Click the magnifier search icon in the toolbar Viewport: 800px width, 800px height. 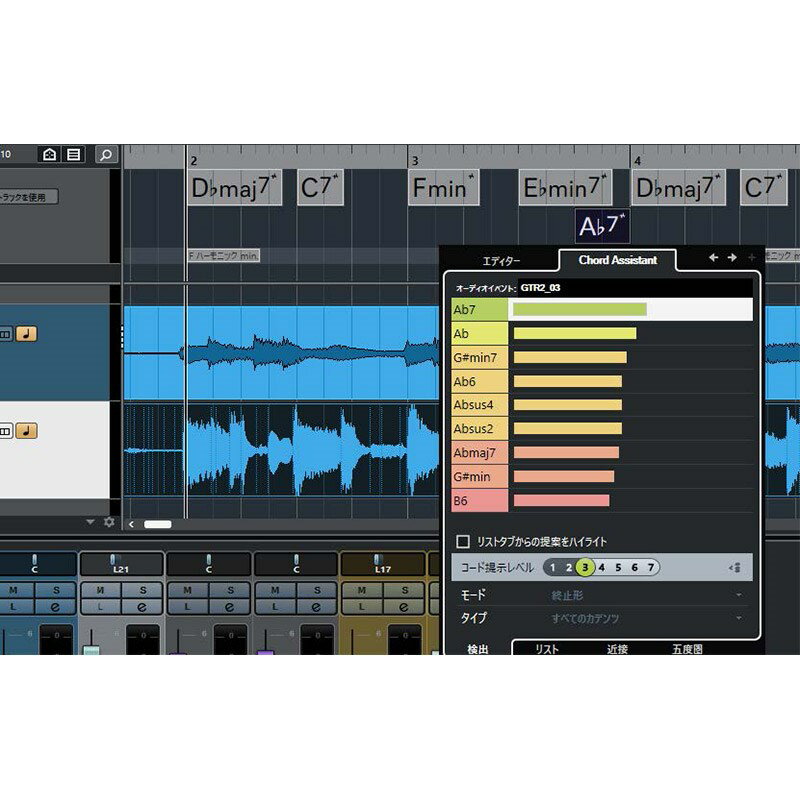click(x=106, y=155)
